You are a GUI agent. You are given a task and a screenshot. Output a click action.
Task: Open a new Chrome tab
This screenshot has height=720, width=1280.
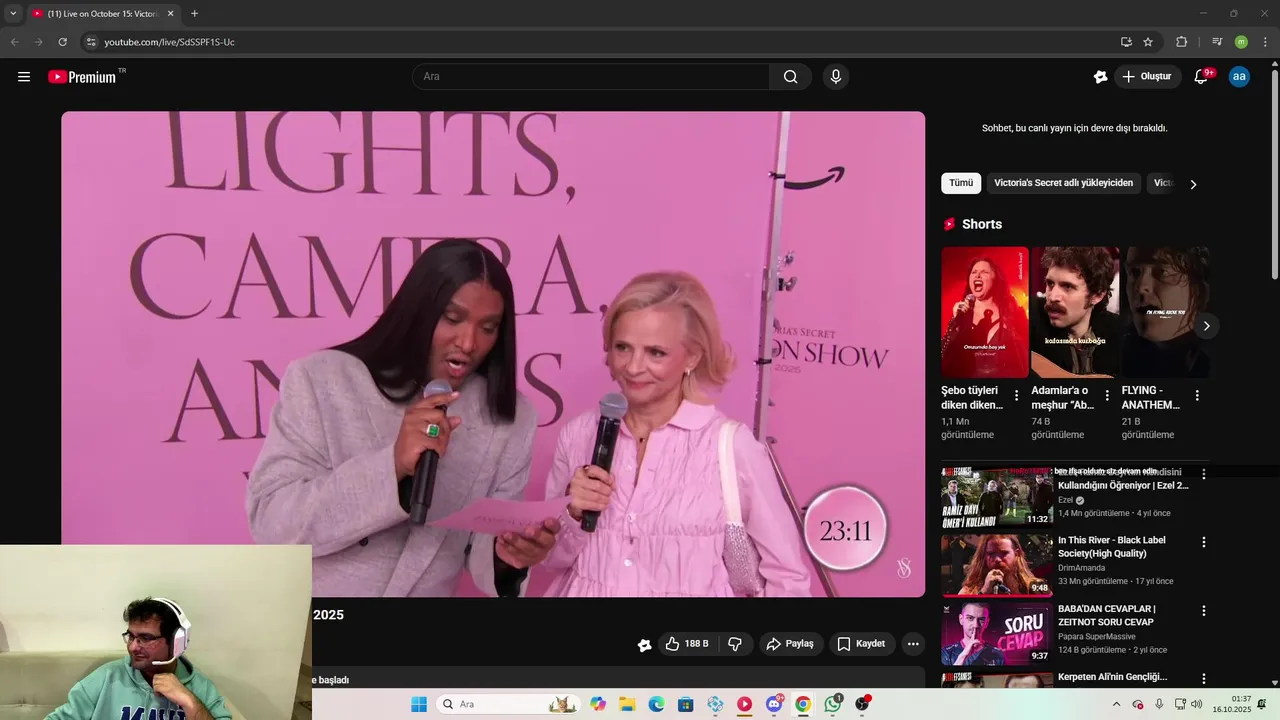coord(194,14)
